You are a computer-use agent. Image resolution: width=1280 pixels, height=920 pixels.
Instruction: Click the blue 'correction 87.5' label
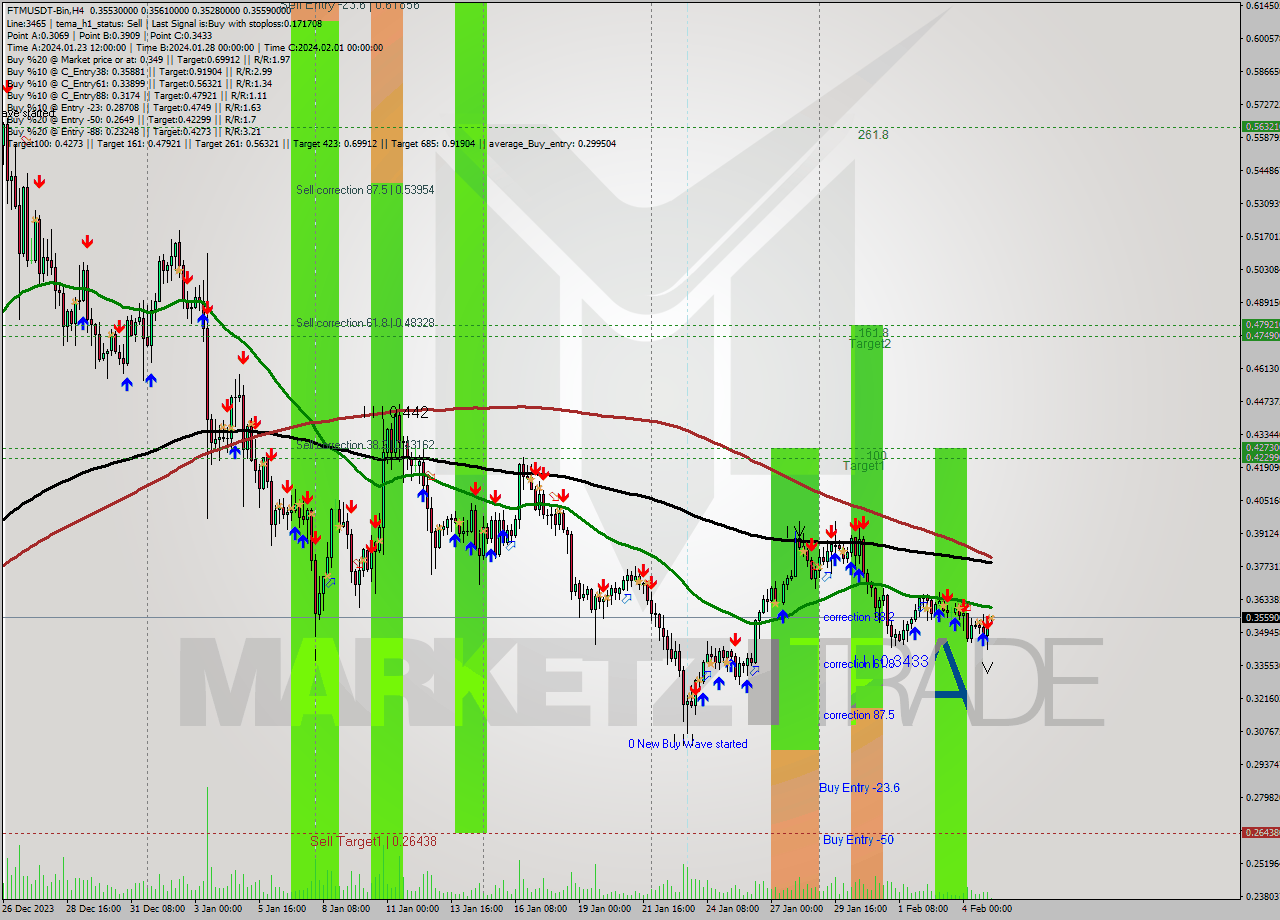pos(858,715)
